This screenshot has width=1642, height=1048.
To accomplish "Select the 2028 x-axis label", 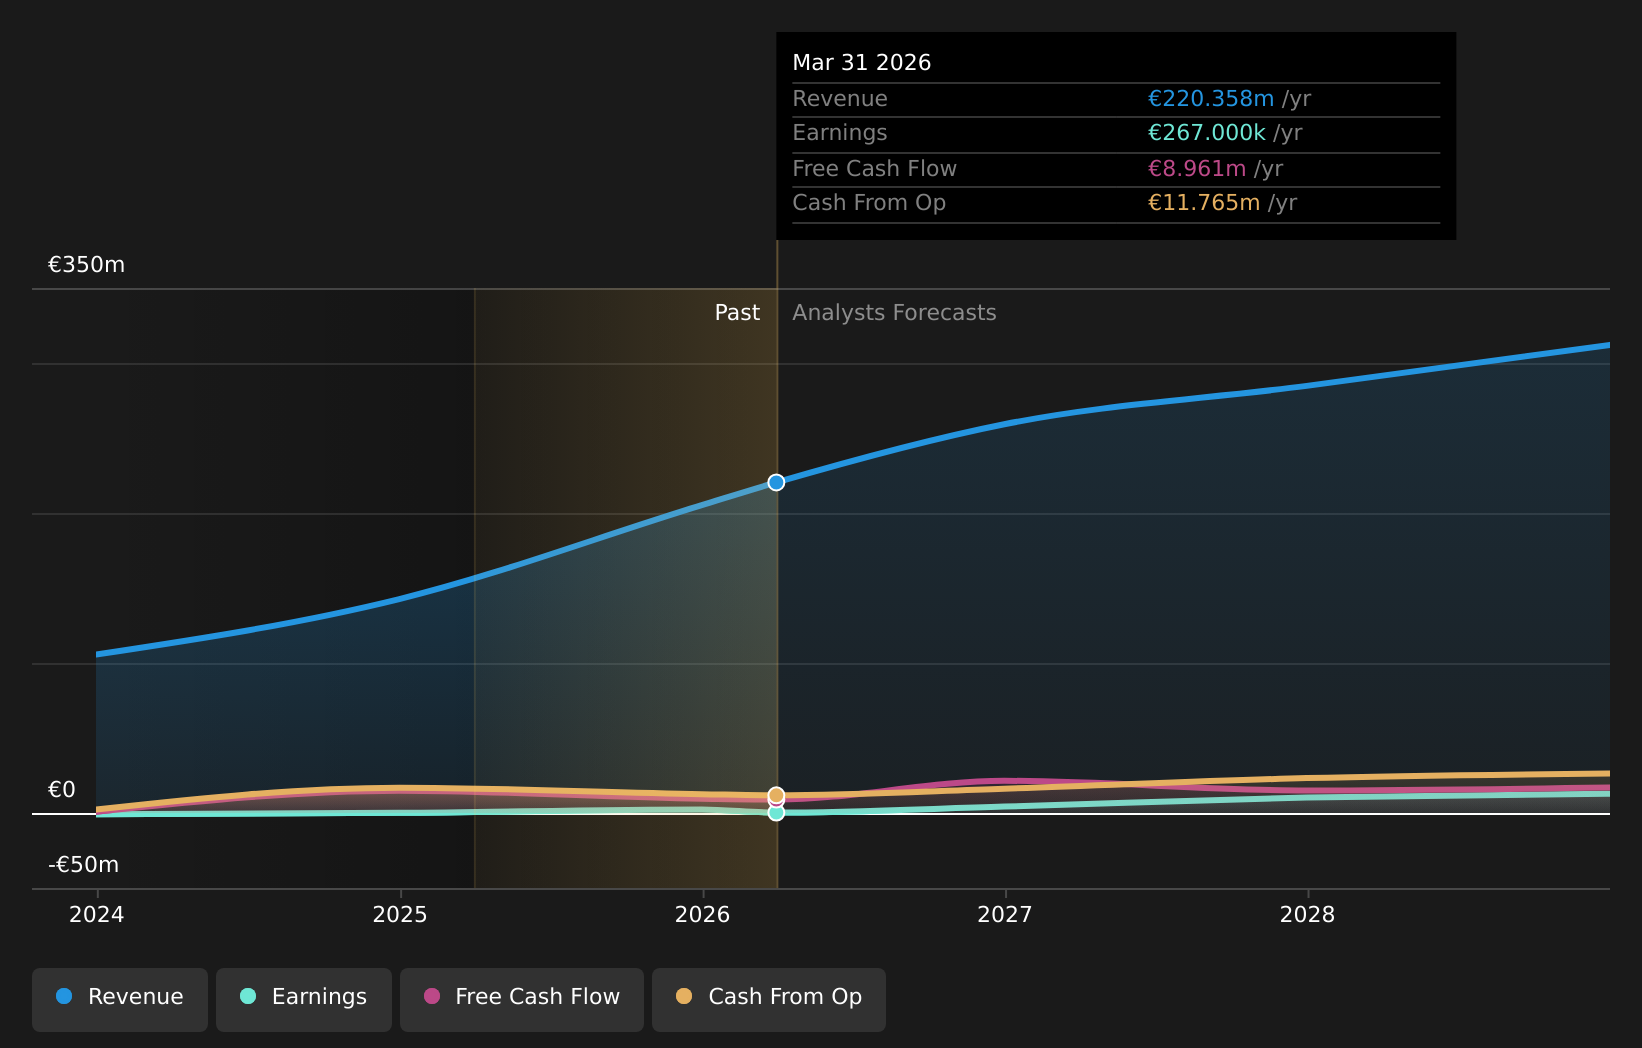I will (1308, 914).
